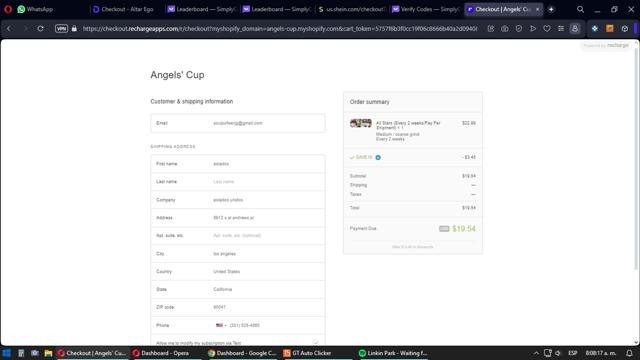The width and height of the screenshot is (640, 360).
Task: Open the Country dropdown
Action: coord(238,271)
